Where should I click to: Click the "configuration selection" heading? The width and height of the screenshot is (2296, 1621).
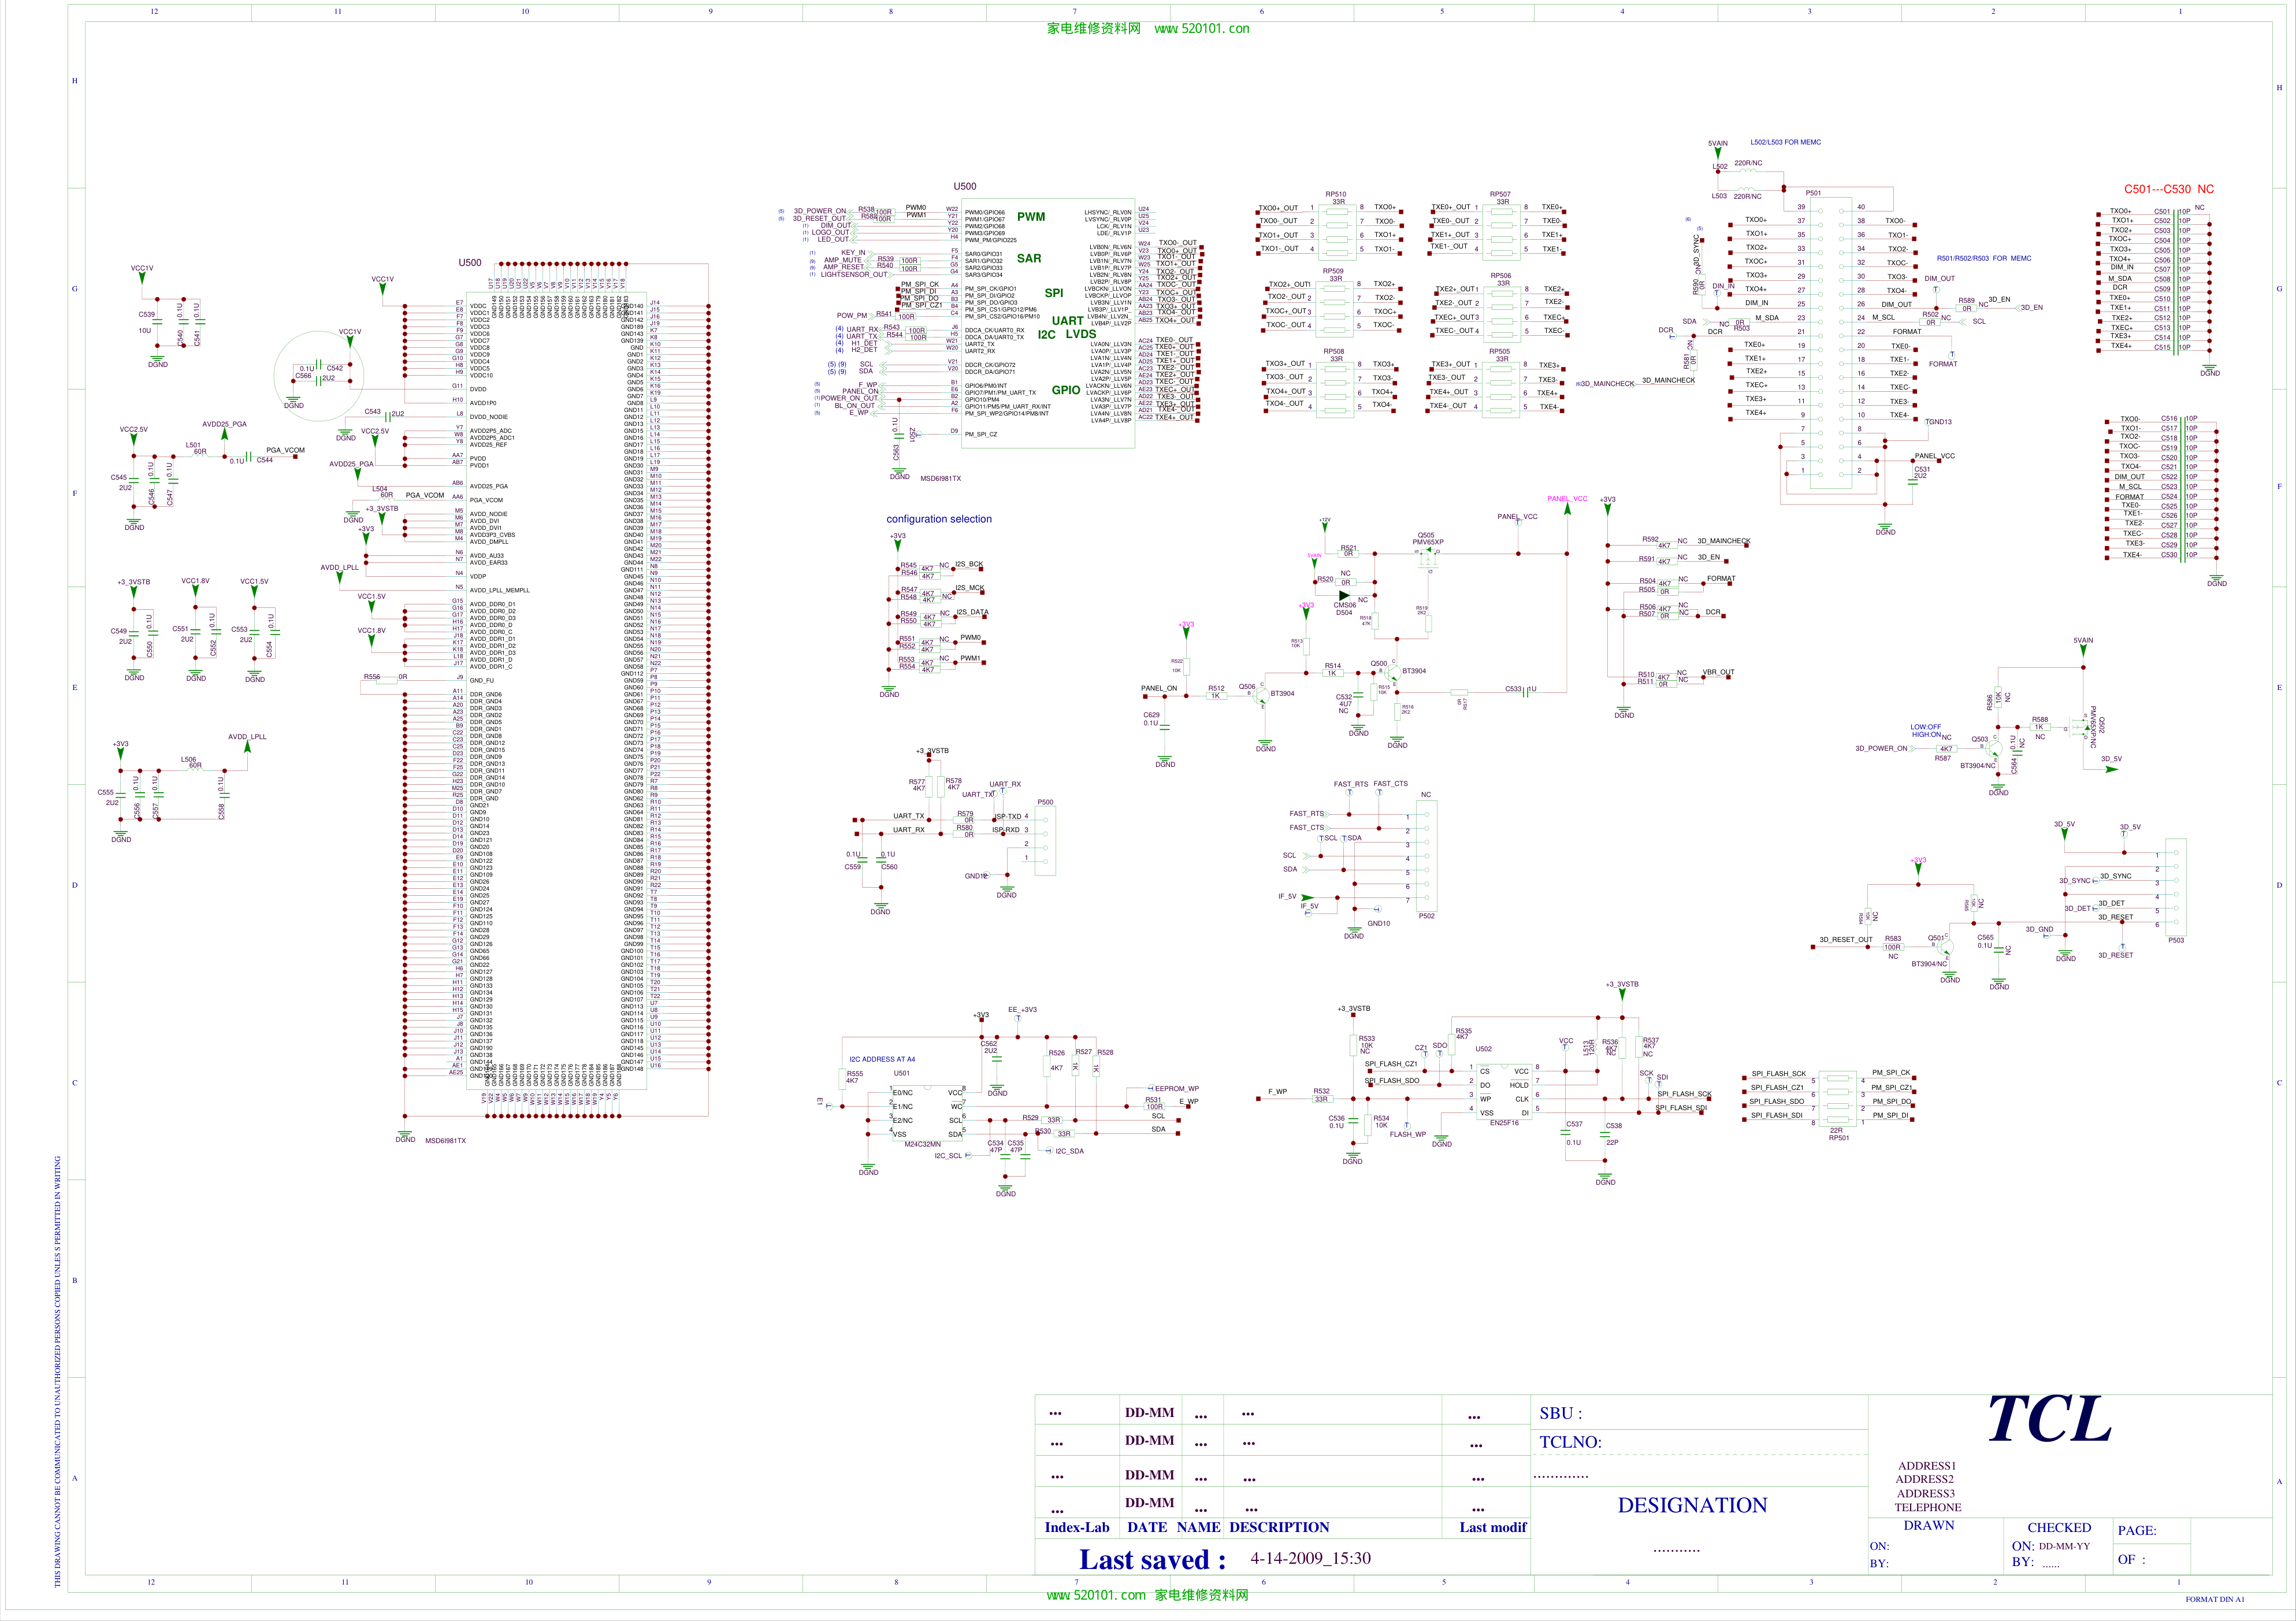pyautogui.click(x=938, y=519)
